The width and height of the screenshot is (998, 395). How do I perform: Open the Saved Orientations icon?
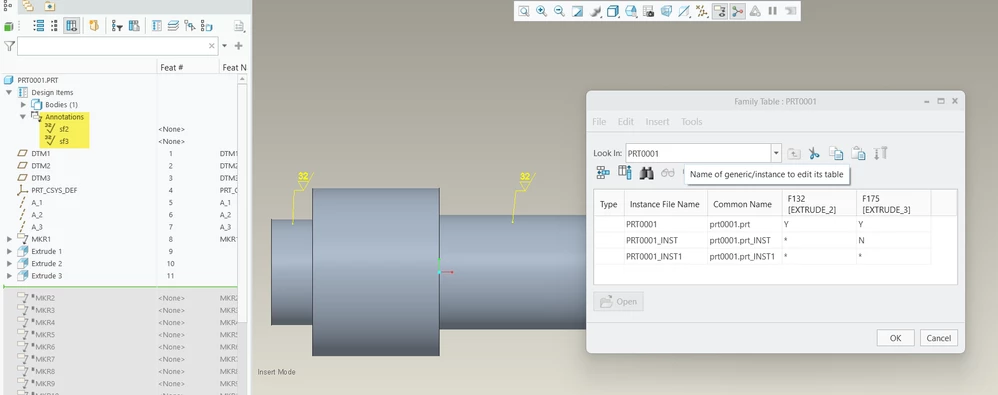631,11
